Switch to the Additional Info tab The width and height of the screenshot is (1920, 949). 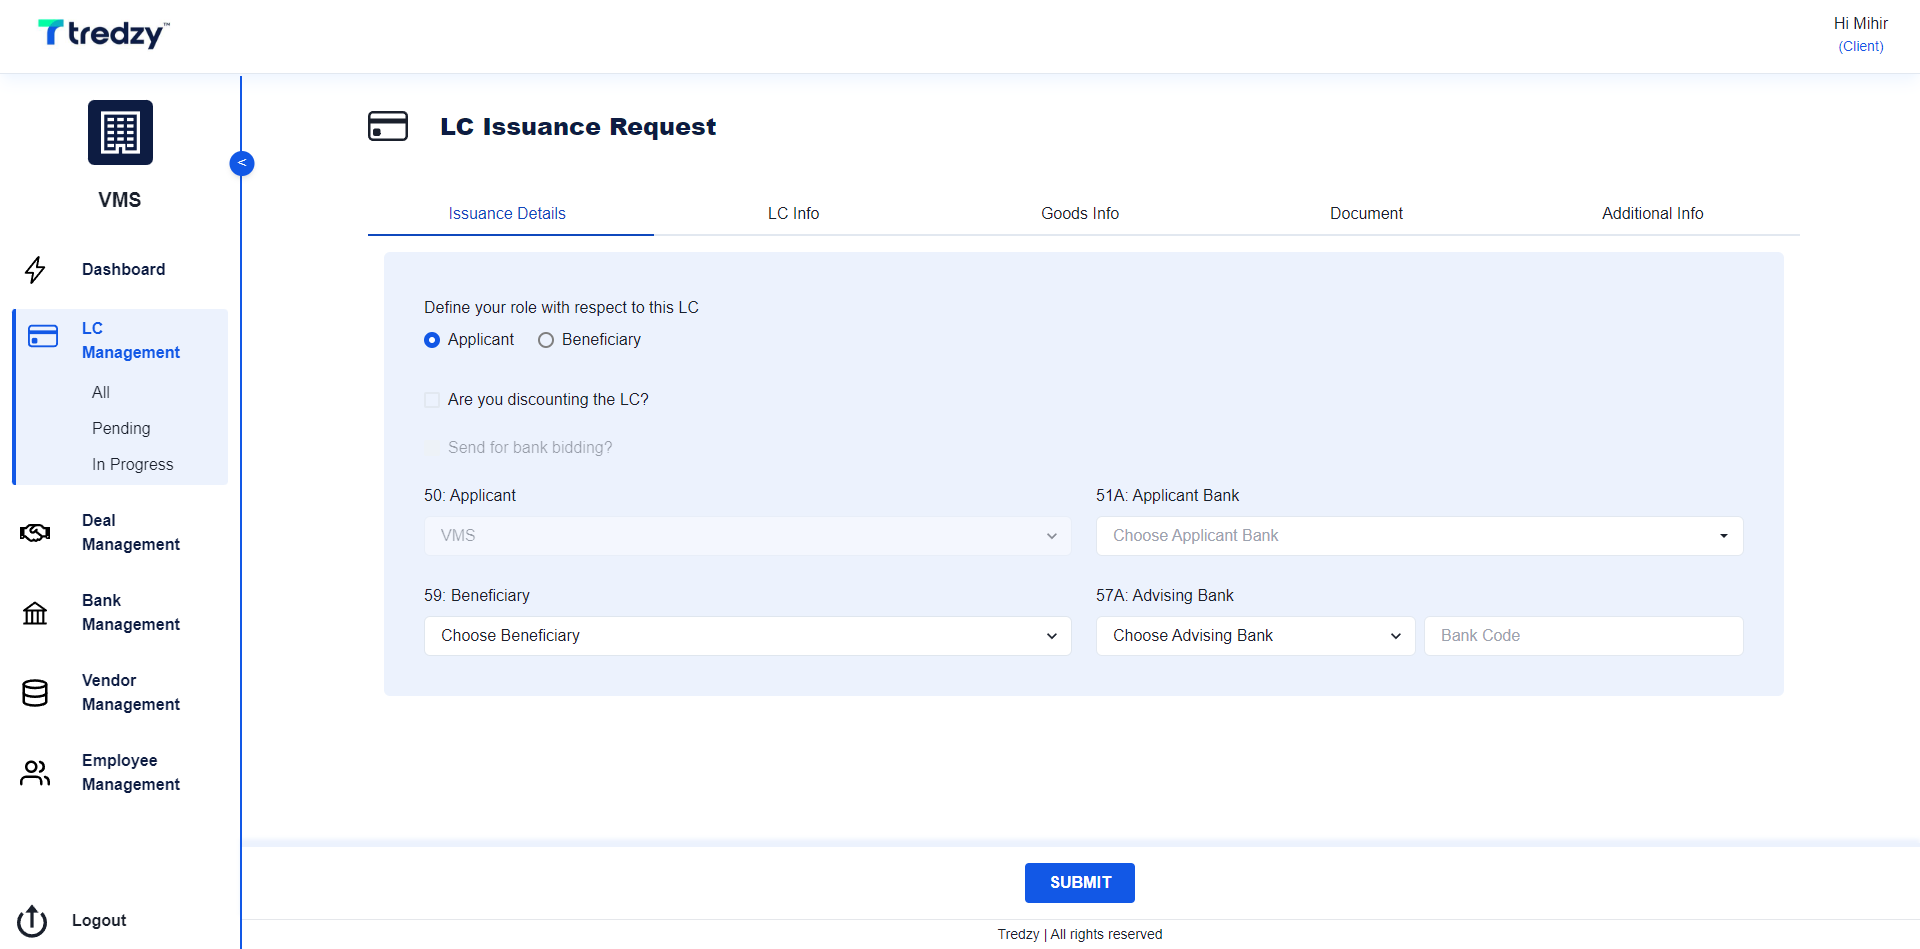tap(1653, 214)
